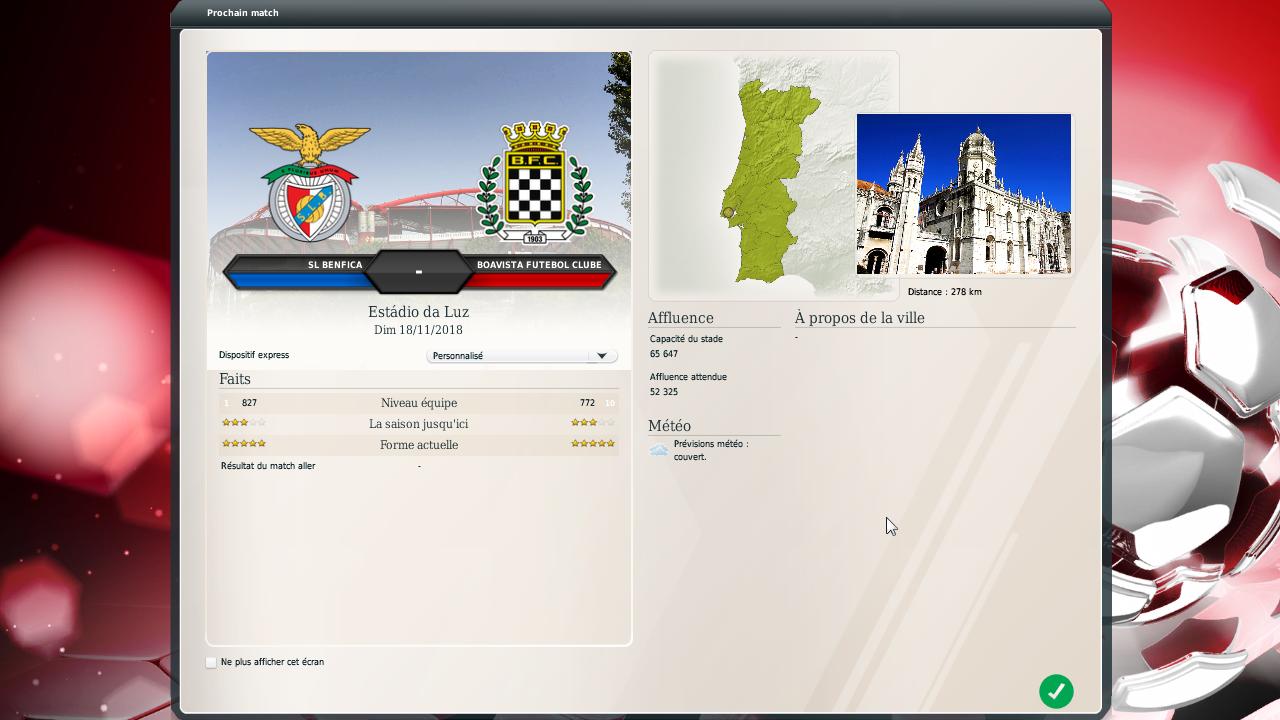Click Benfica's league position badge '1'
Viewport: 1280px width, 720px height.
pyautogui.click(x=227, y=403)
